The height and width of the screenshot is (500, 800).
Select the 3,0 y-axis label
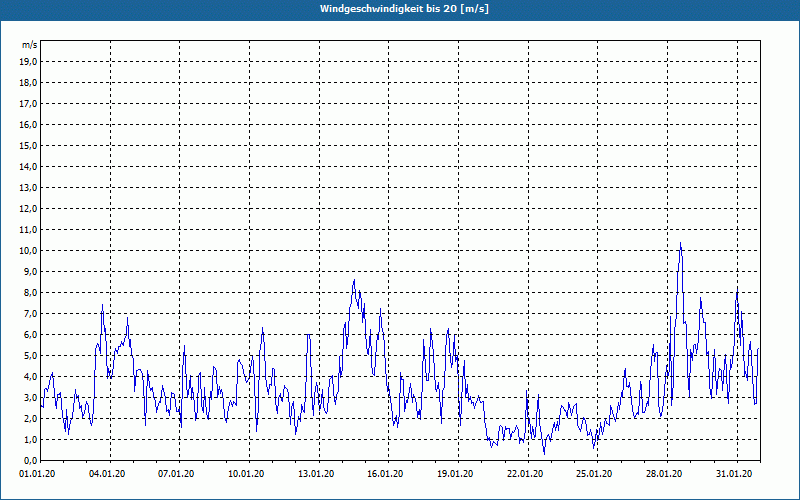point(30,397)
